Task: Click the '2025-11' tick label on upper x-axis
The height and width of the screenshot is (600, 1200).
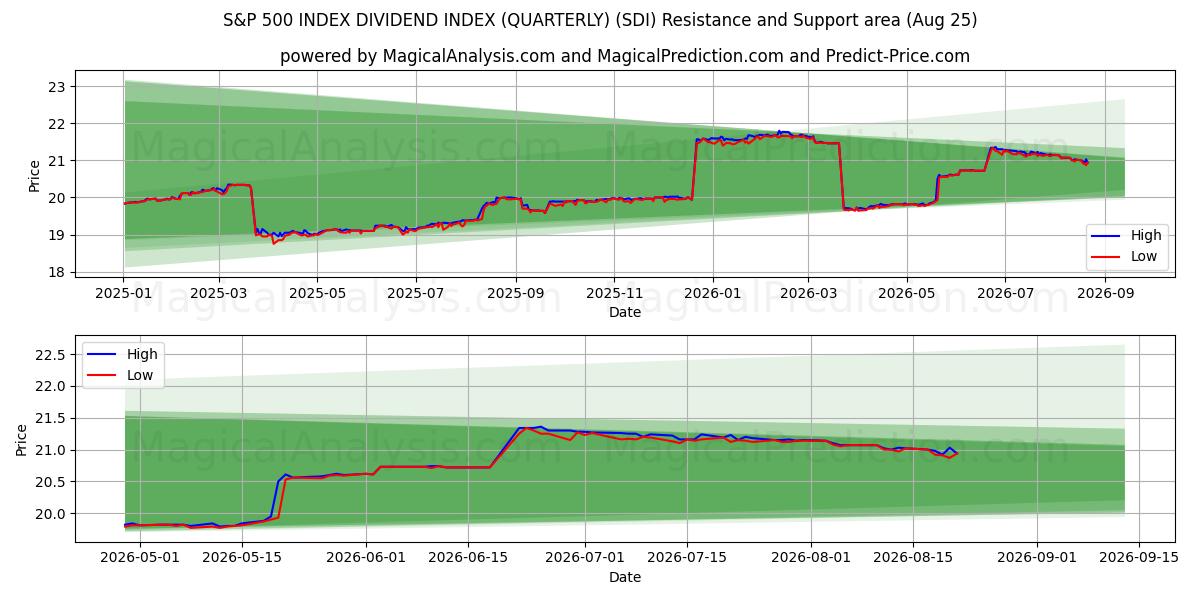Action: click(x=614, y=295)
